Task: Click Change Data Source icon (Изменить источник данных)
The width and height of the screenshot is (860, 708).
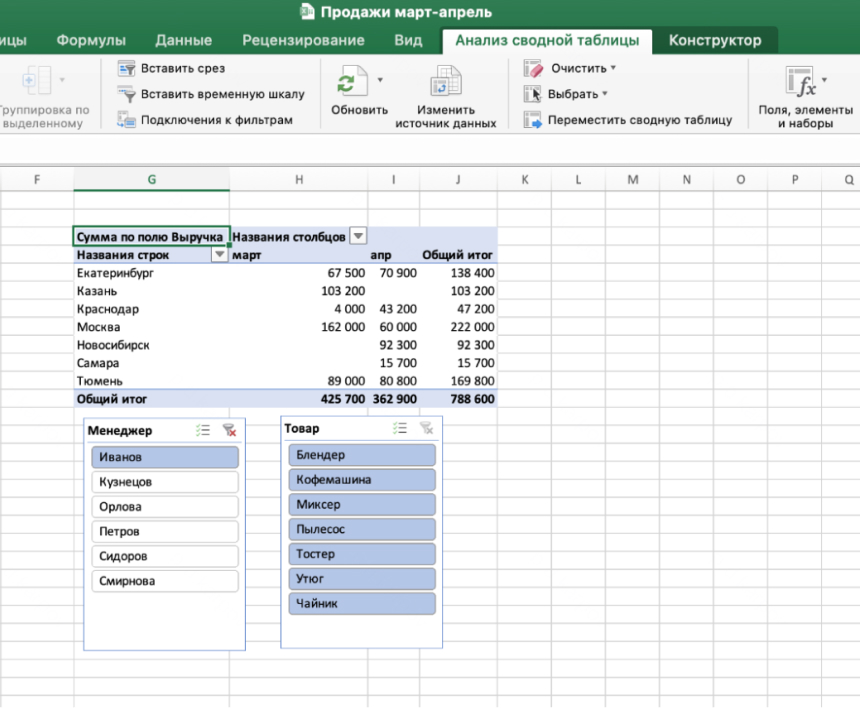Action: click(x=445, y=81)
